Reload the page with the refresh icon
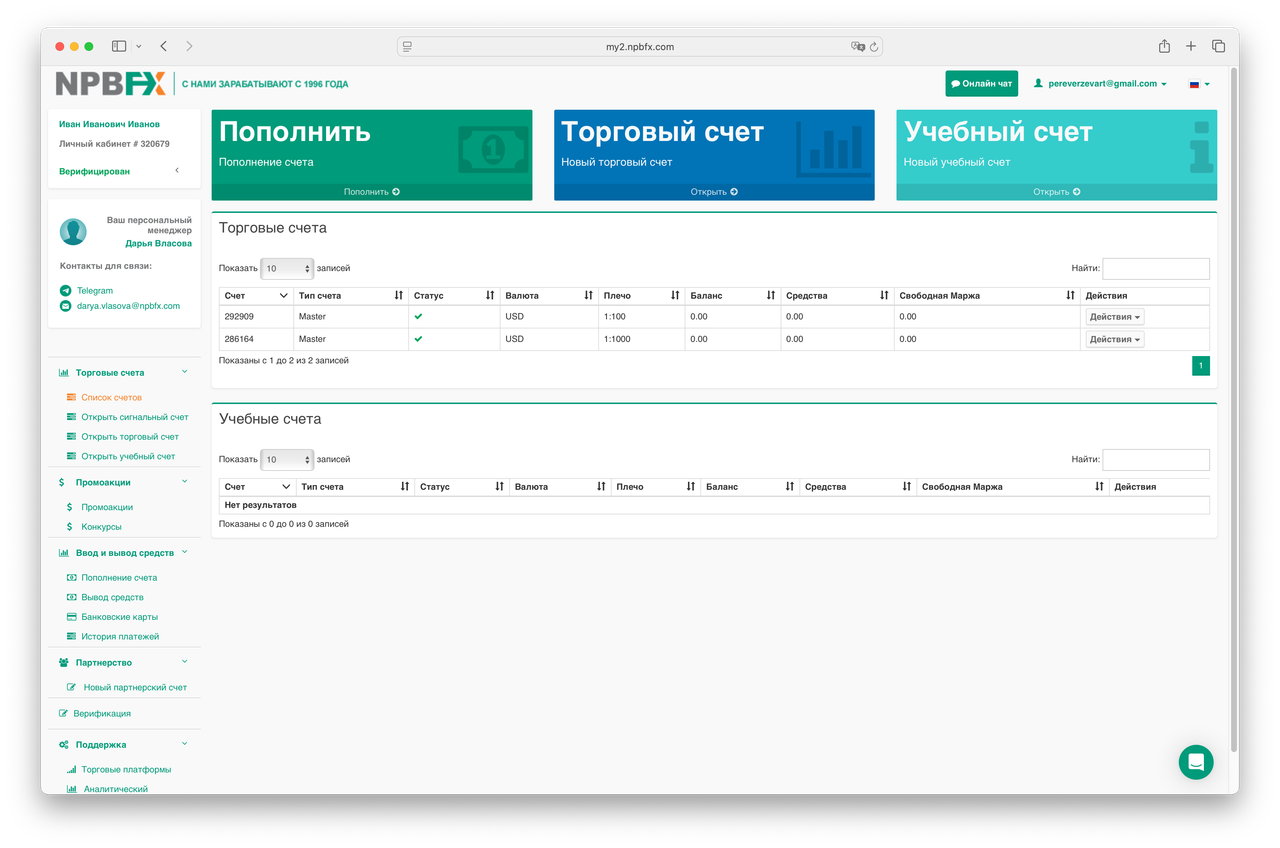 (874, 47)
